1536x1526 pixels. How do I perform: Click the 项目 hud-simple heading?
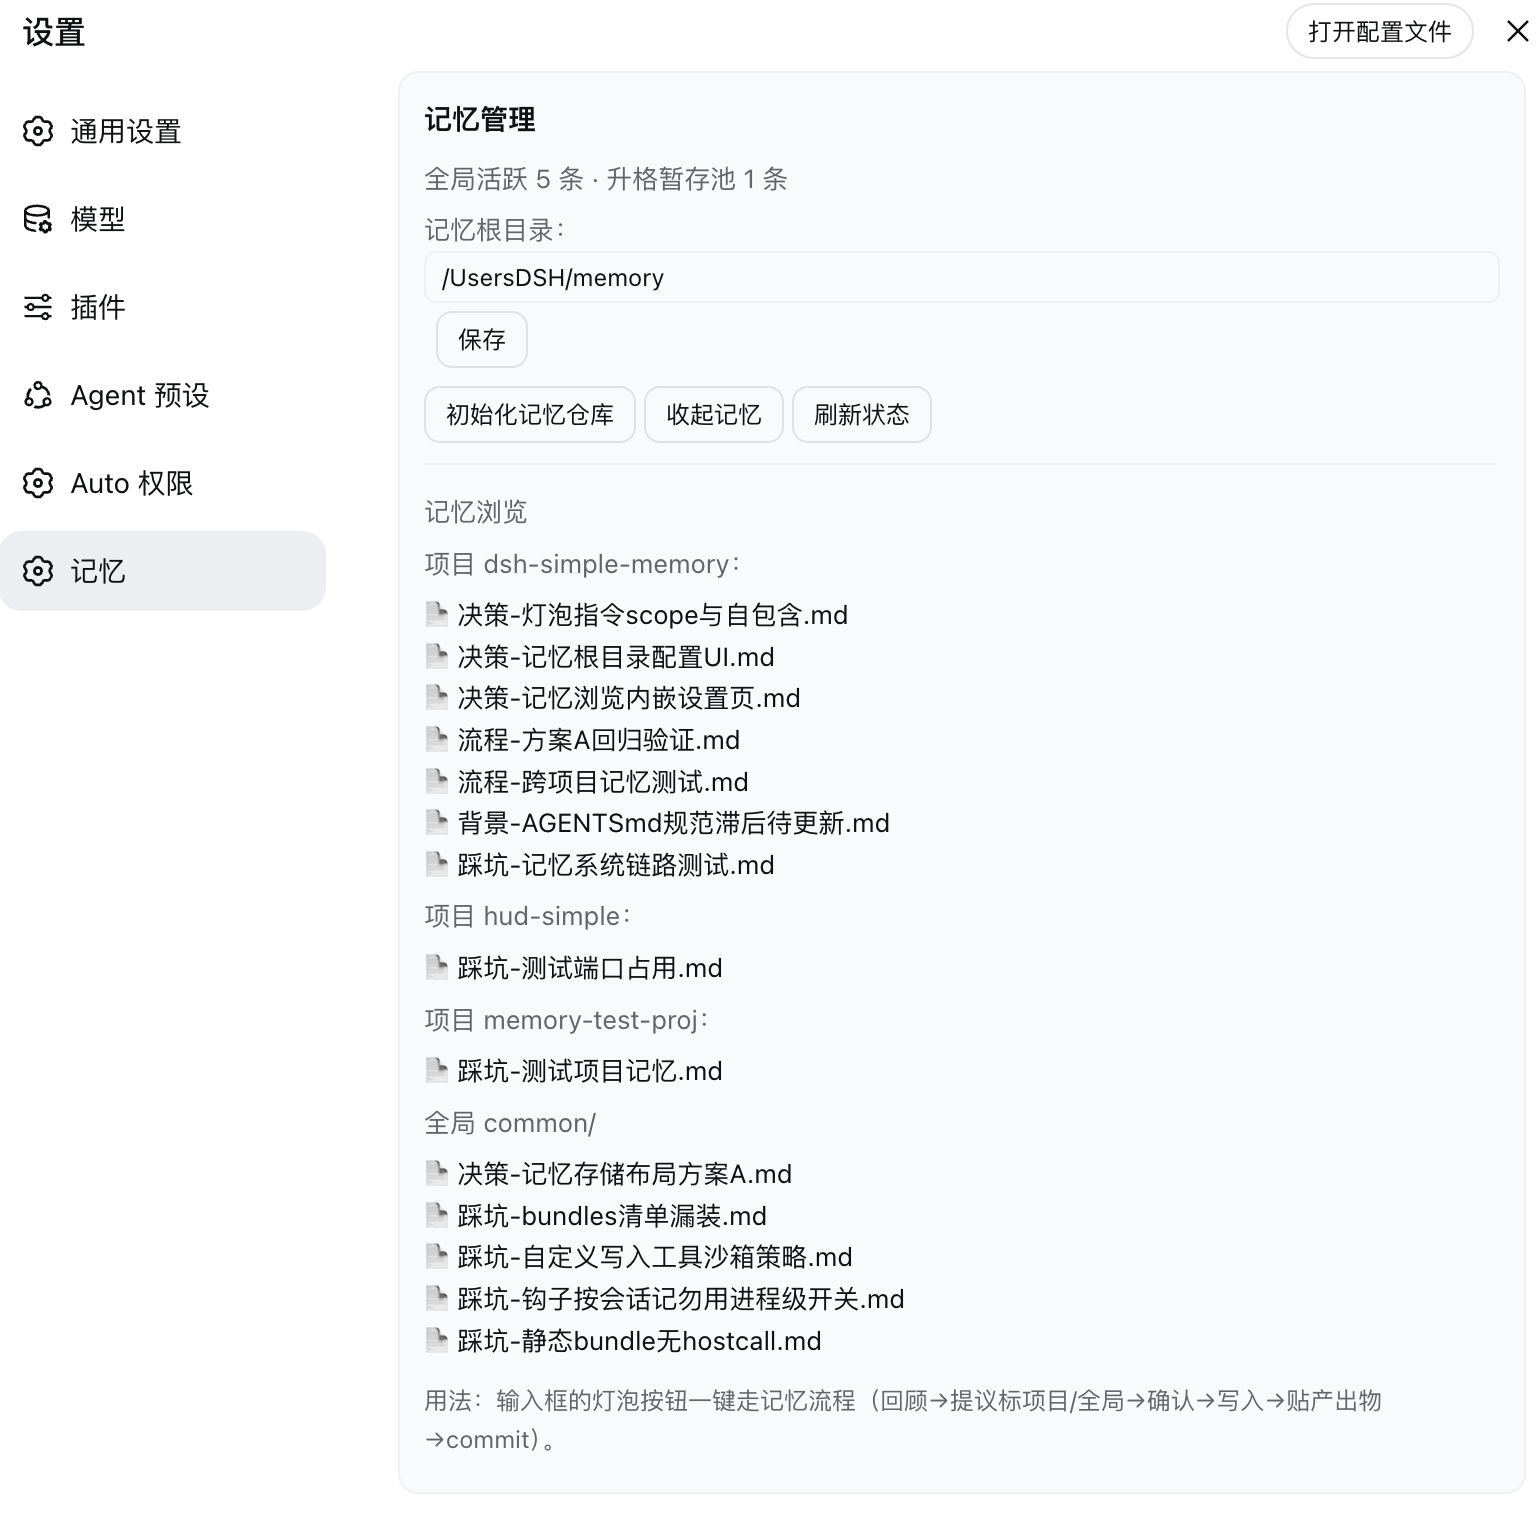coord(529,915)
